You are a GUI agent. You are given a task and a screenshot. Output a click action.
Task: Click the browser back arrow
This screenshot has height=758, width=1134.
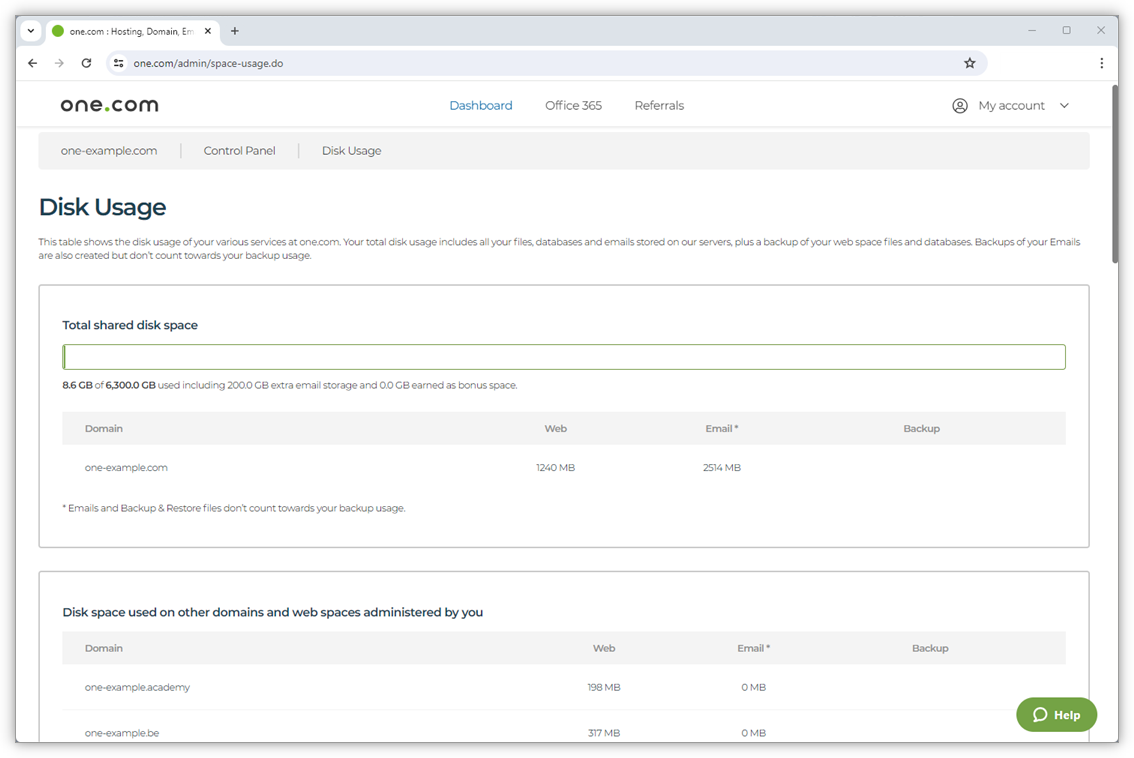[x=32, y=63]
